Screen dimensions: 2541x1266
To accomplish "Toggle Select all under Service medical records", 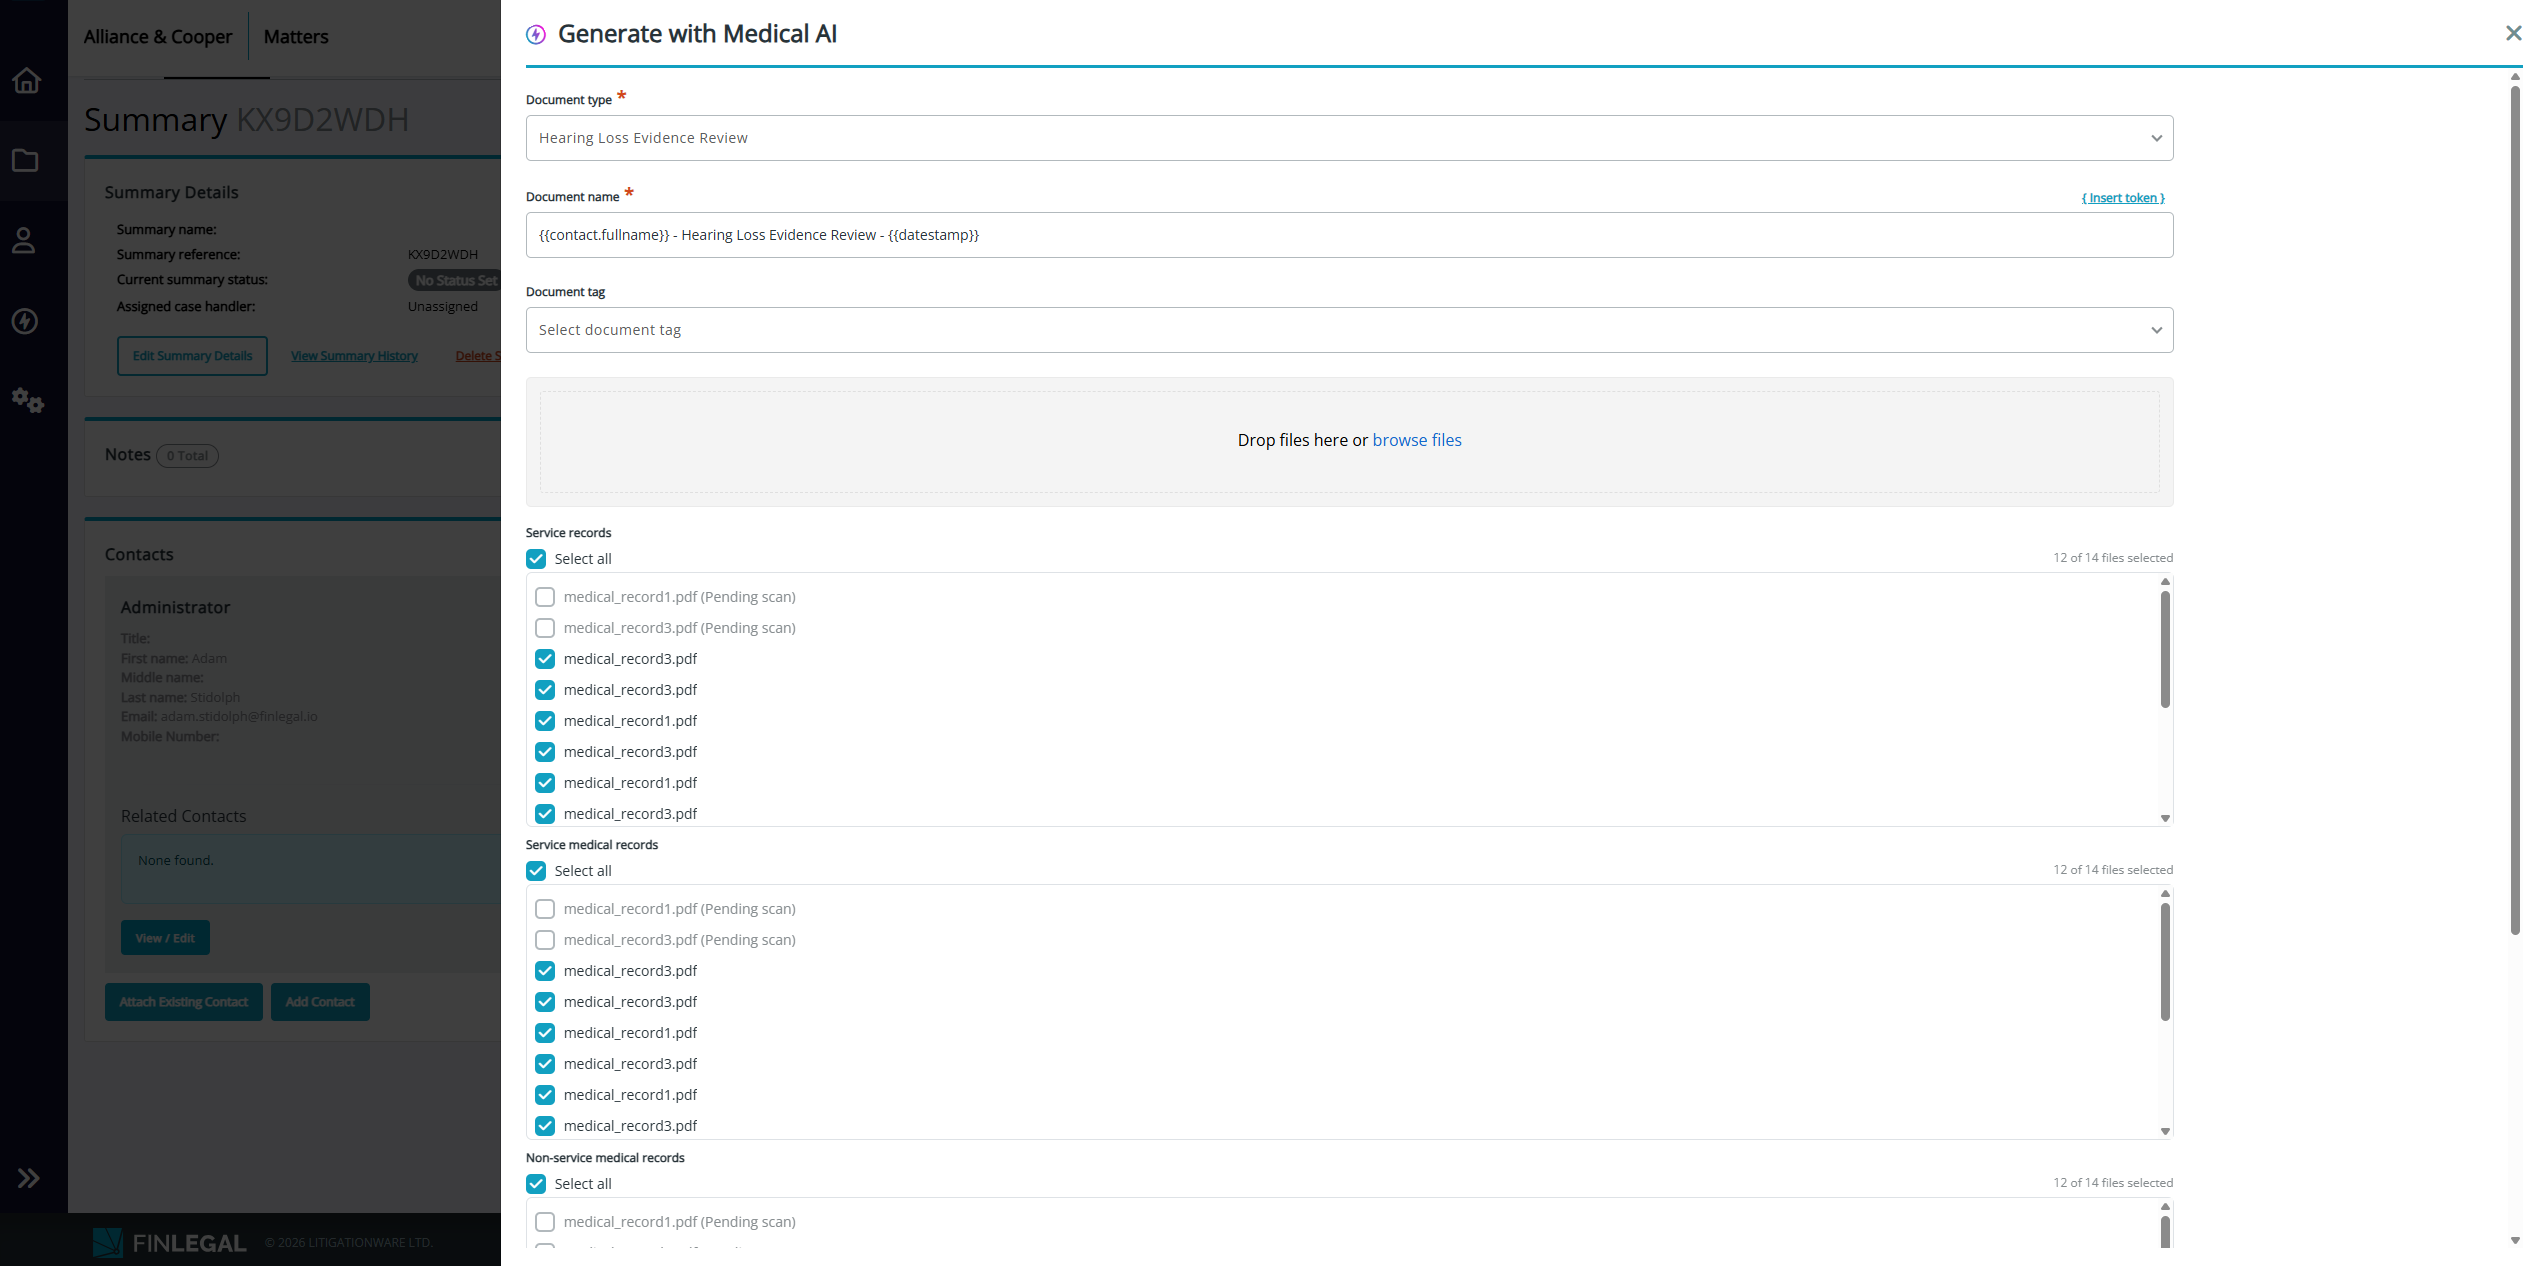I will click(x=537, y=871).
